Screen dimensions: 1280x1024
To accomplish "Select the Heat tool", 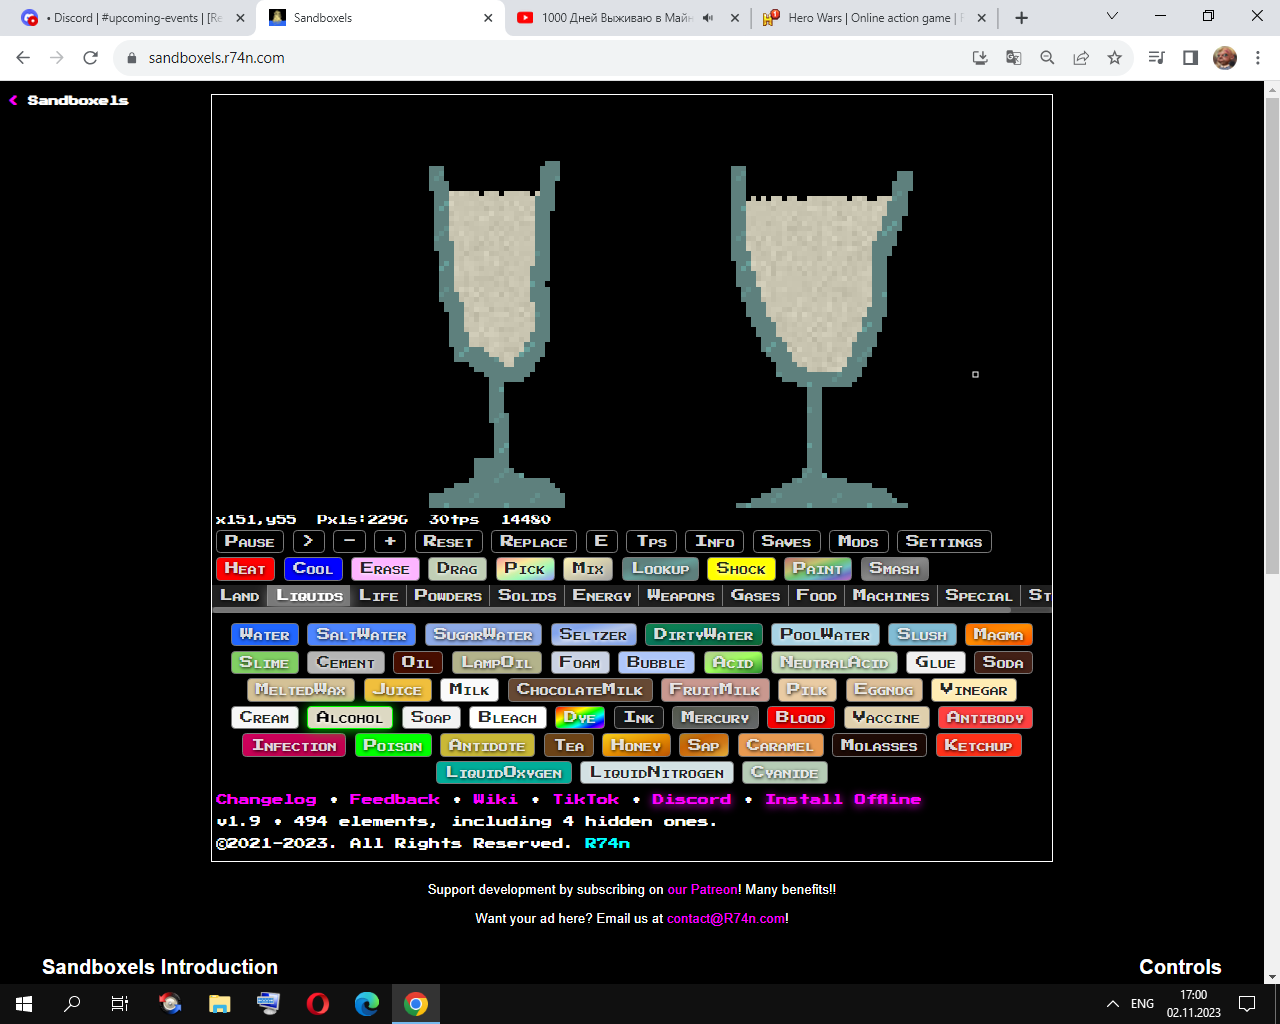I will tap(245, 568).
